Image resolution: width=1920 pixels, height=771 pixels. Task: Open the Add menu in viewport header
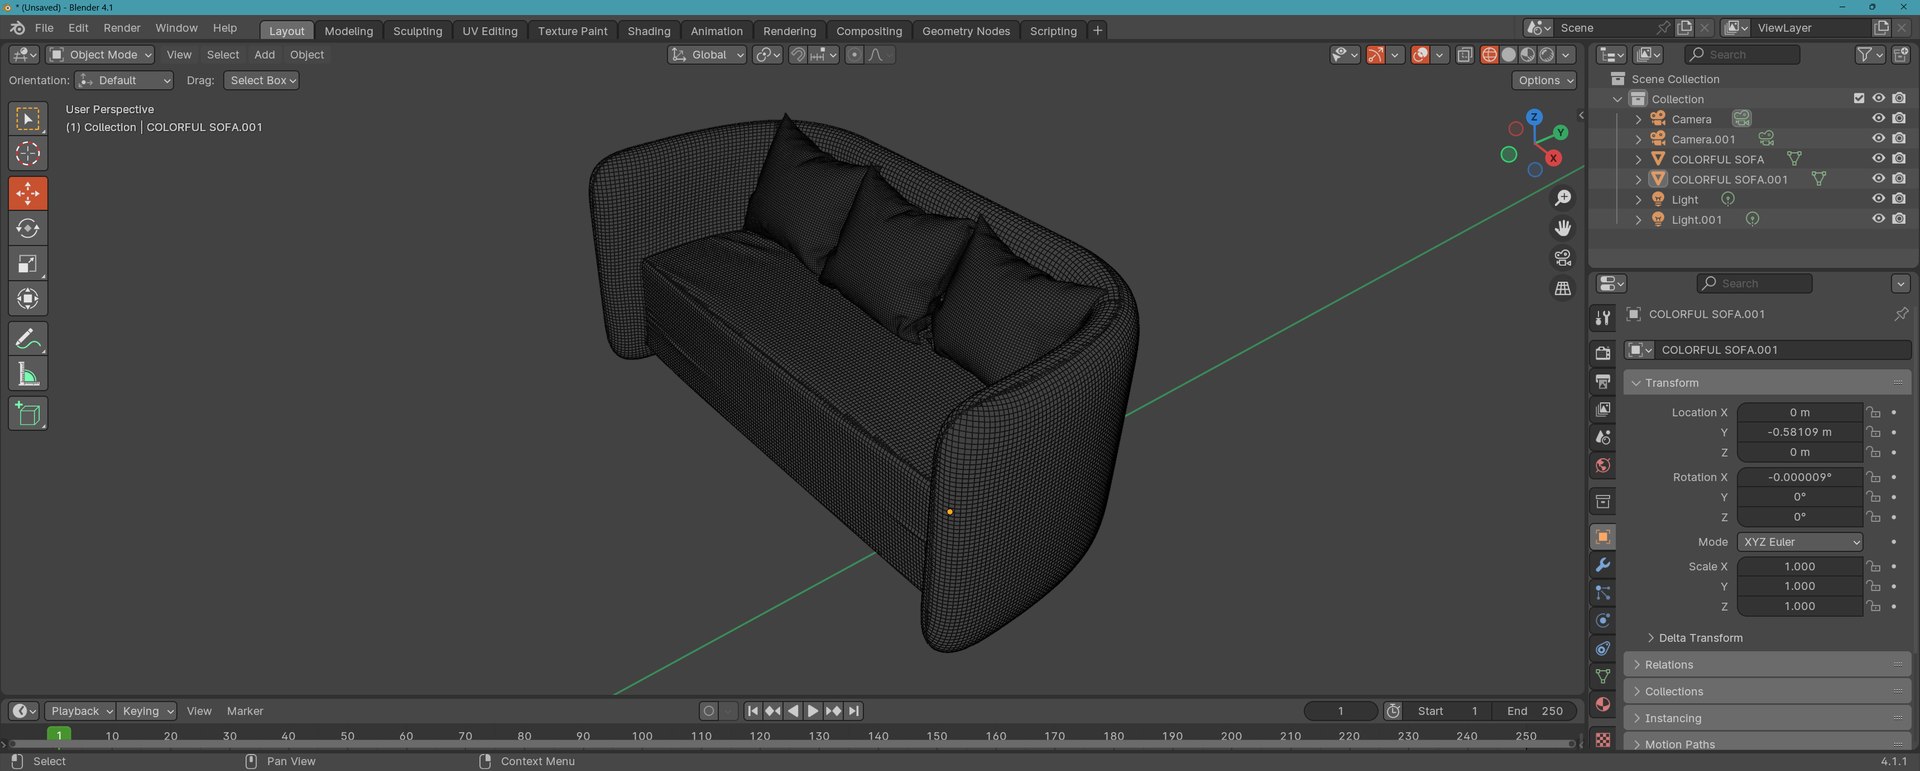coord(264,55)
